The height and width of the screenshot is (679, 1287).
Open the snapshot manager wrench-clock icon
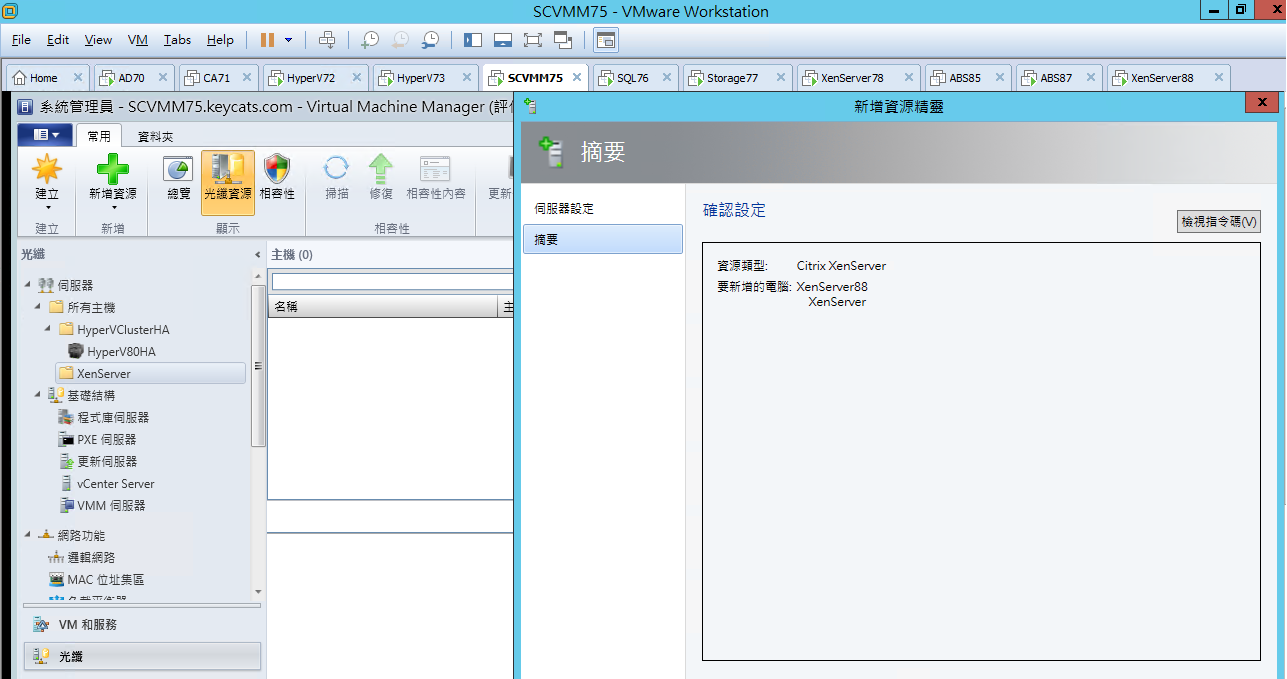coord(430,40)
